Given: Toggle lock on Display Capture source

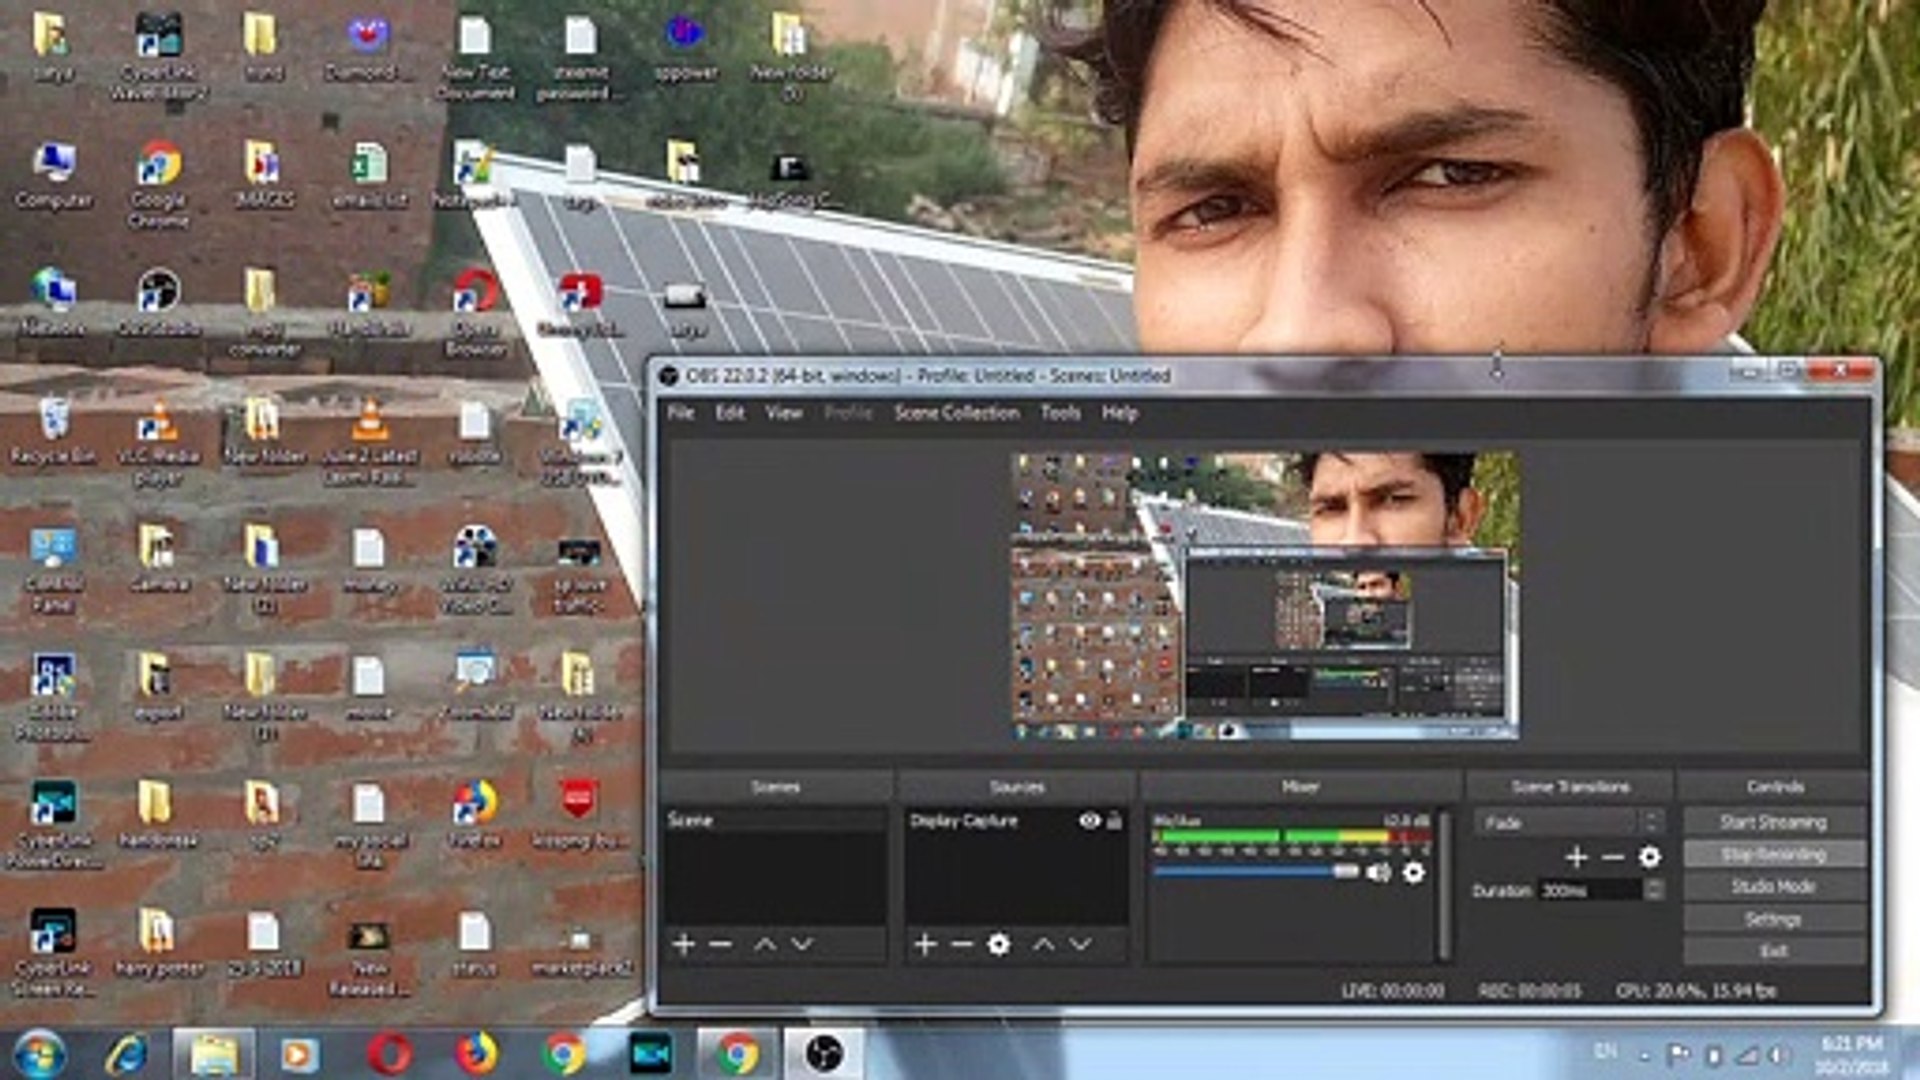Looking at the screenshot, I should (1114, 821).
